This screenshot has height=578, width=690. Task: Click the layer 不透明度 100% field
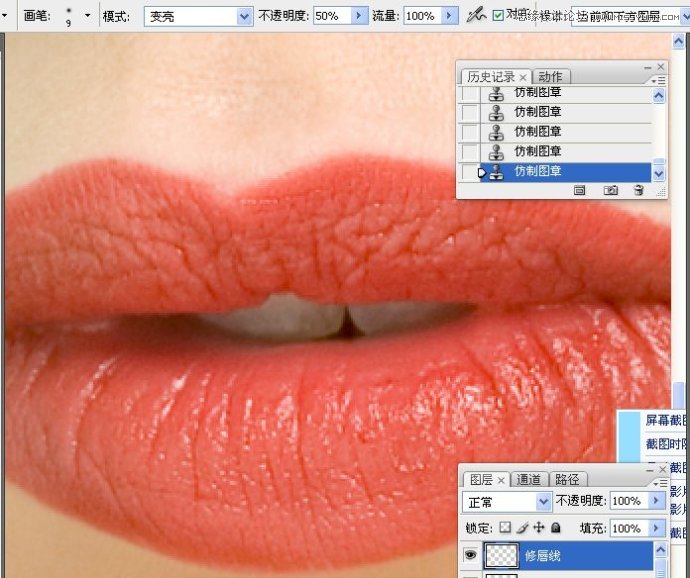pos(629,501)
